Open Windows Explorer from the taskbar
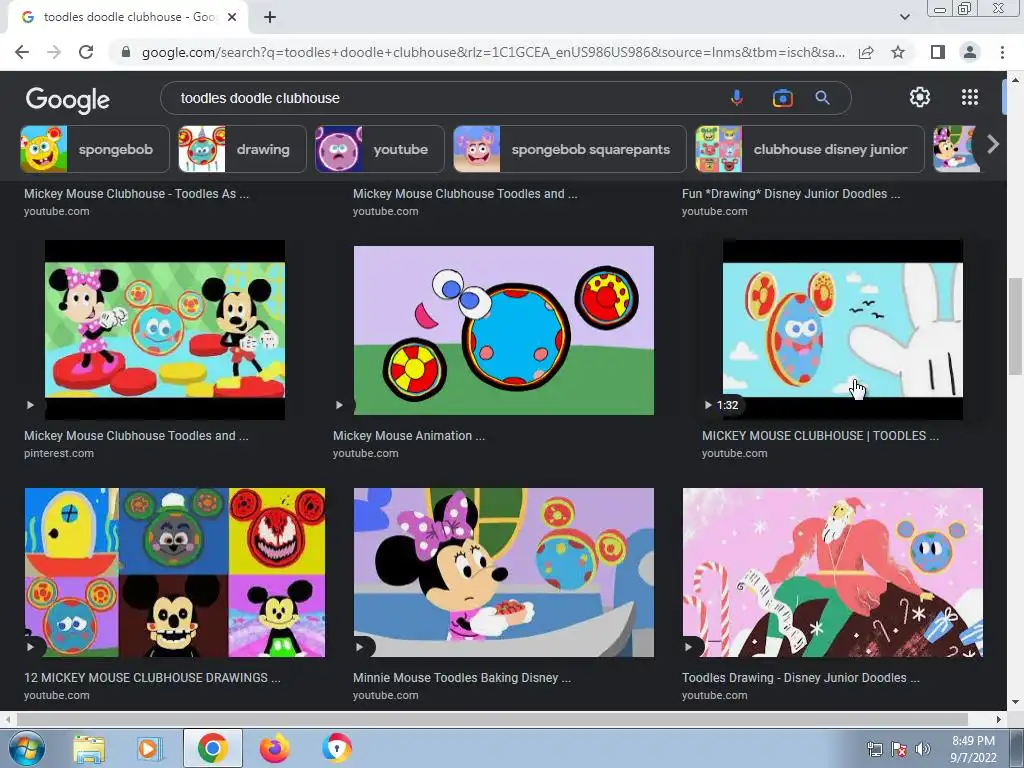1024x768 pixels. [89, 749]
